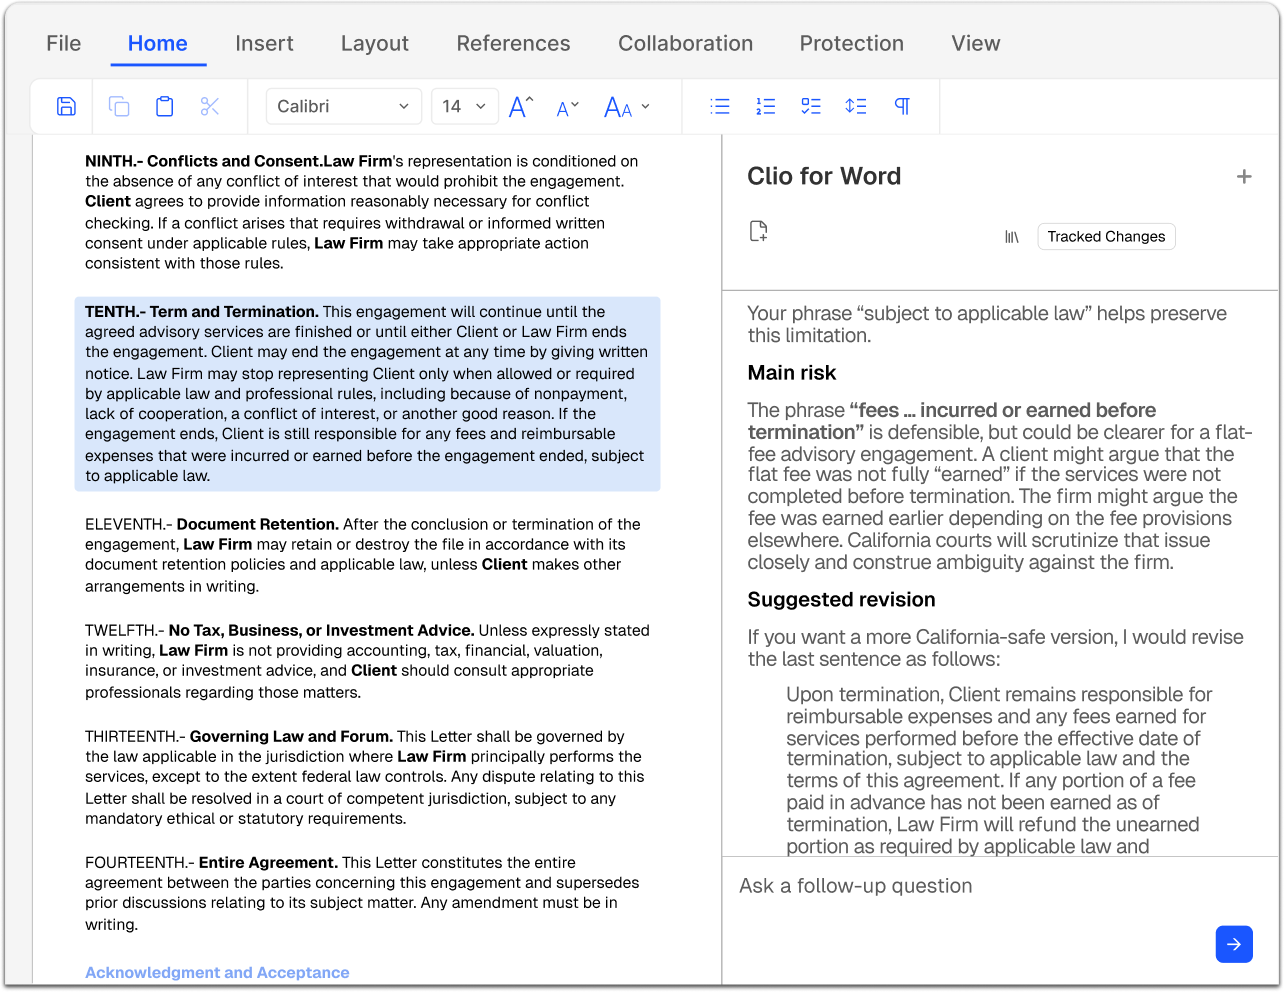The height and width of the screenshot is (992, 1285).
Task: Open the Collaboration tab
Action: [x=686, y=43]
